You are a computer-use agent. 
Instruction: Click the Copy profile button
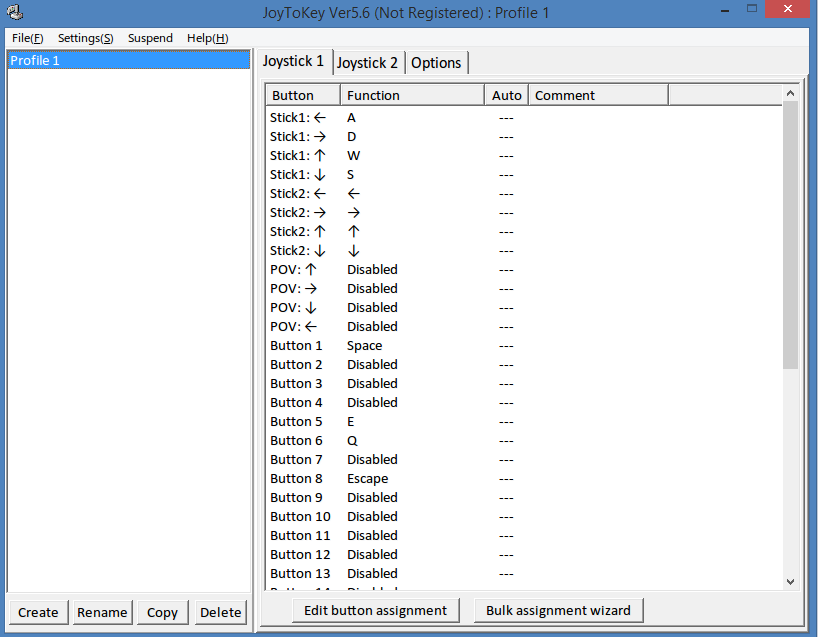coord(162,612)
